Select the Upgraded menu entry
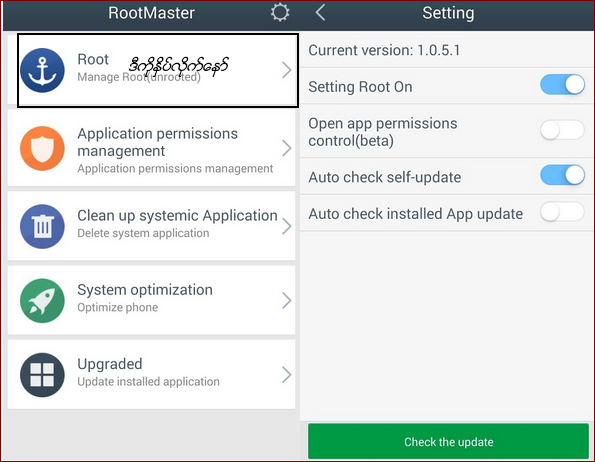This screenshot has width=595, height=462. click(x=151, y=374)
